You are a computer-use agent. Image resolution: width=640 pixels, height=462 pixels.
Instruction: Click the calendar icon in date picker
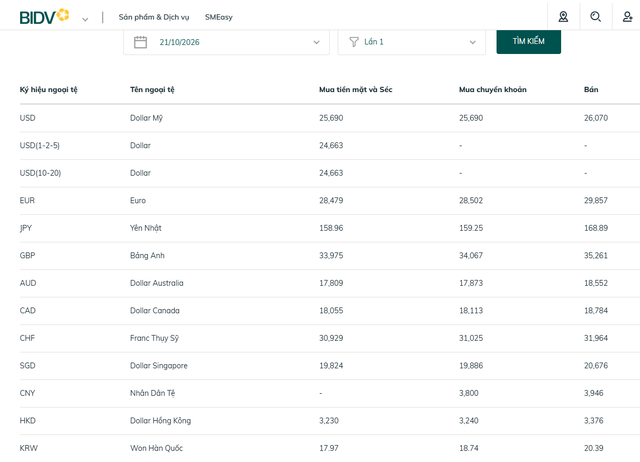[140, 42]
